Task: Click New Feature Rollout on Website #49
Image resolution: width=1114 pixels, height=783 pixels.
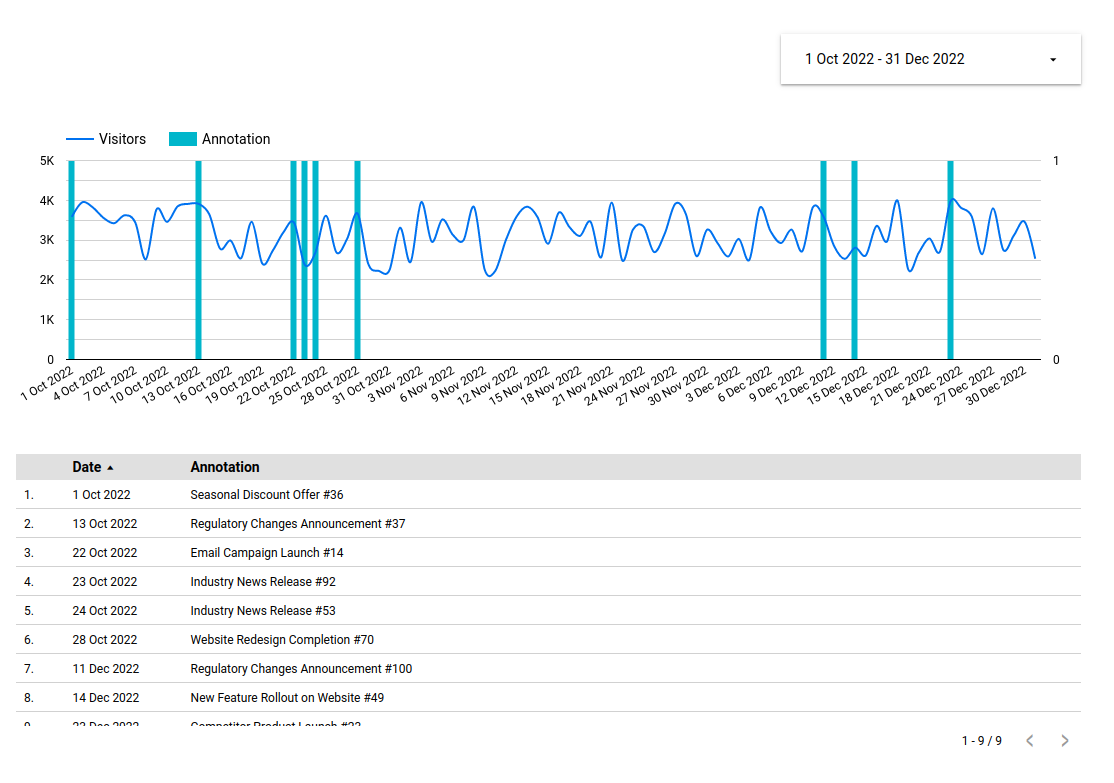Action: 287,698
